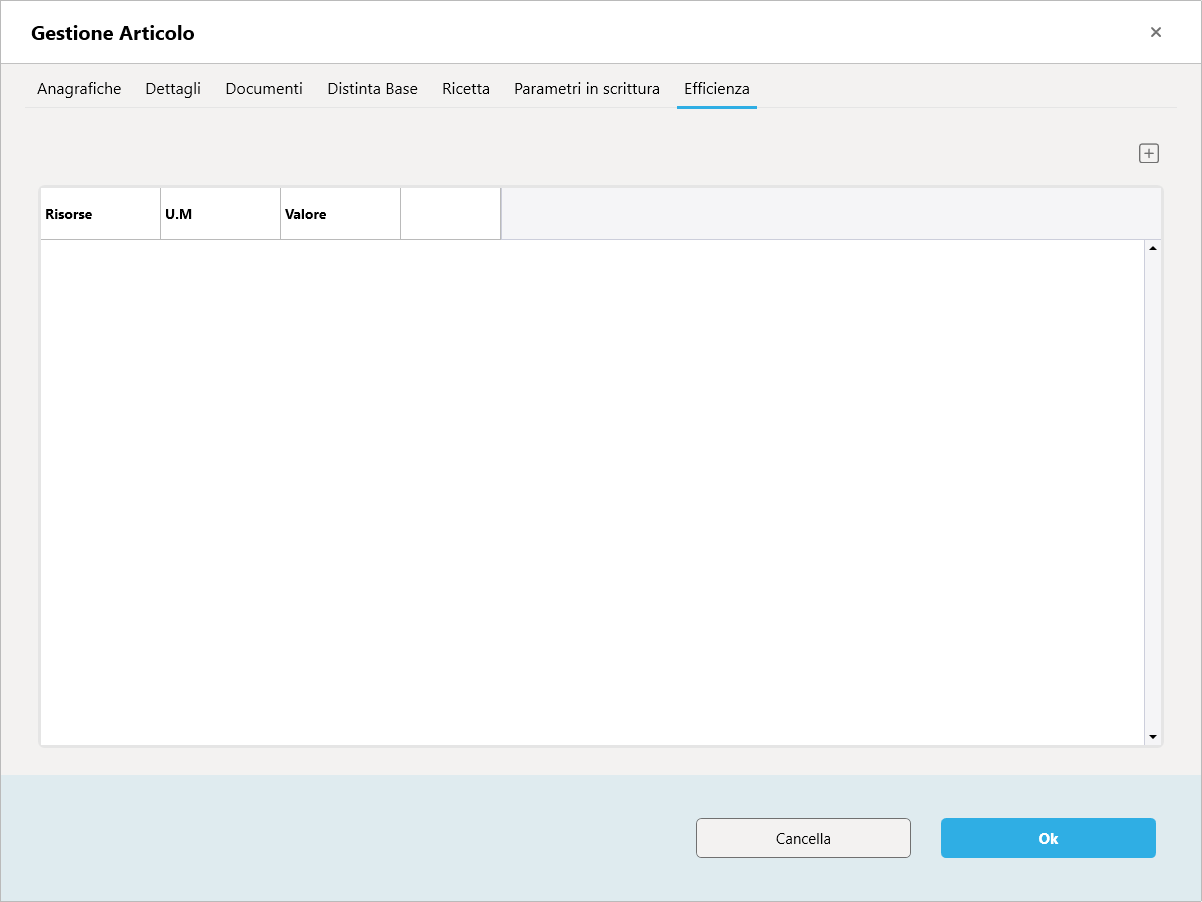Image resolution: width=1202 pixels, height=902 pixels.
Task: Select the Distinta Base tab
Action: tap(373, 89)
